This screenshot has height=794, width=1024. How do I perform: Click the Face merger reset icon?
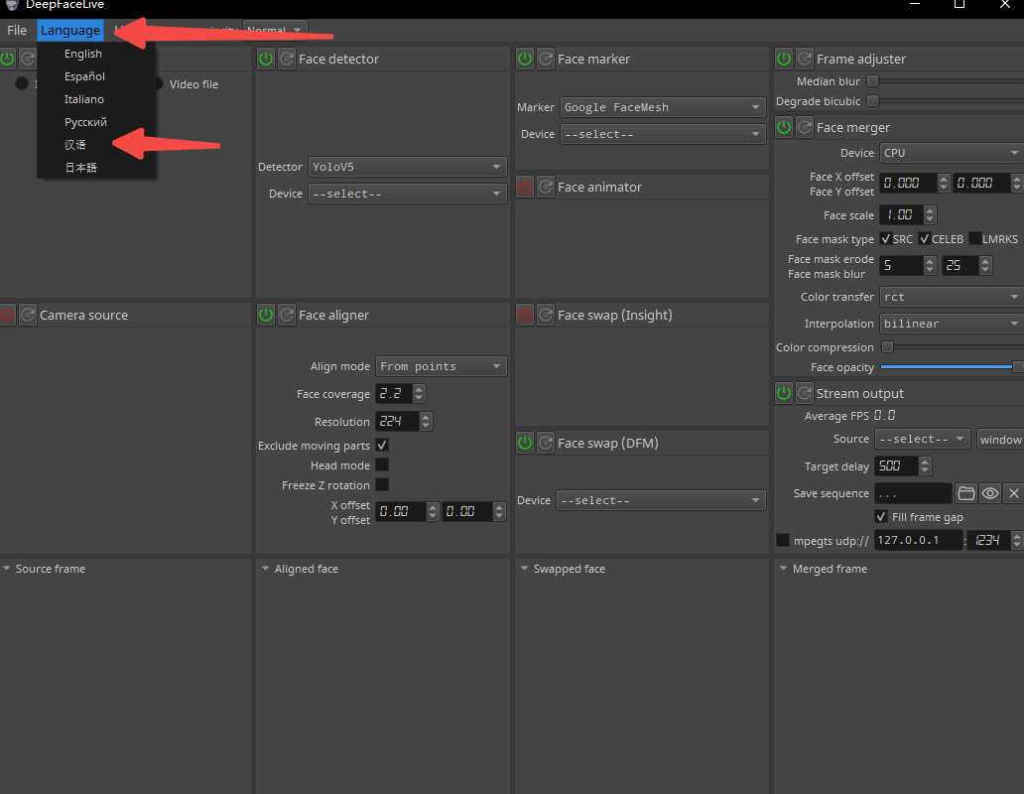(x=804, y=127)
